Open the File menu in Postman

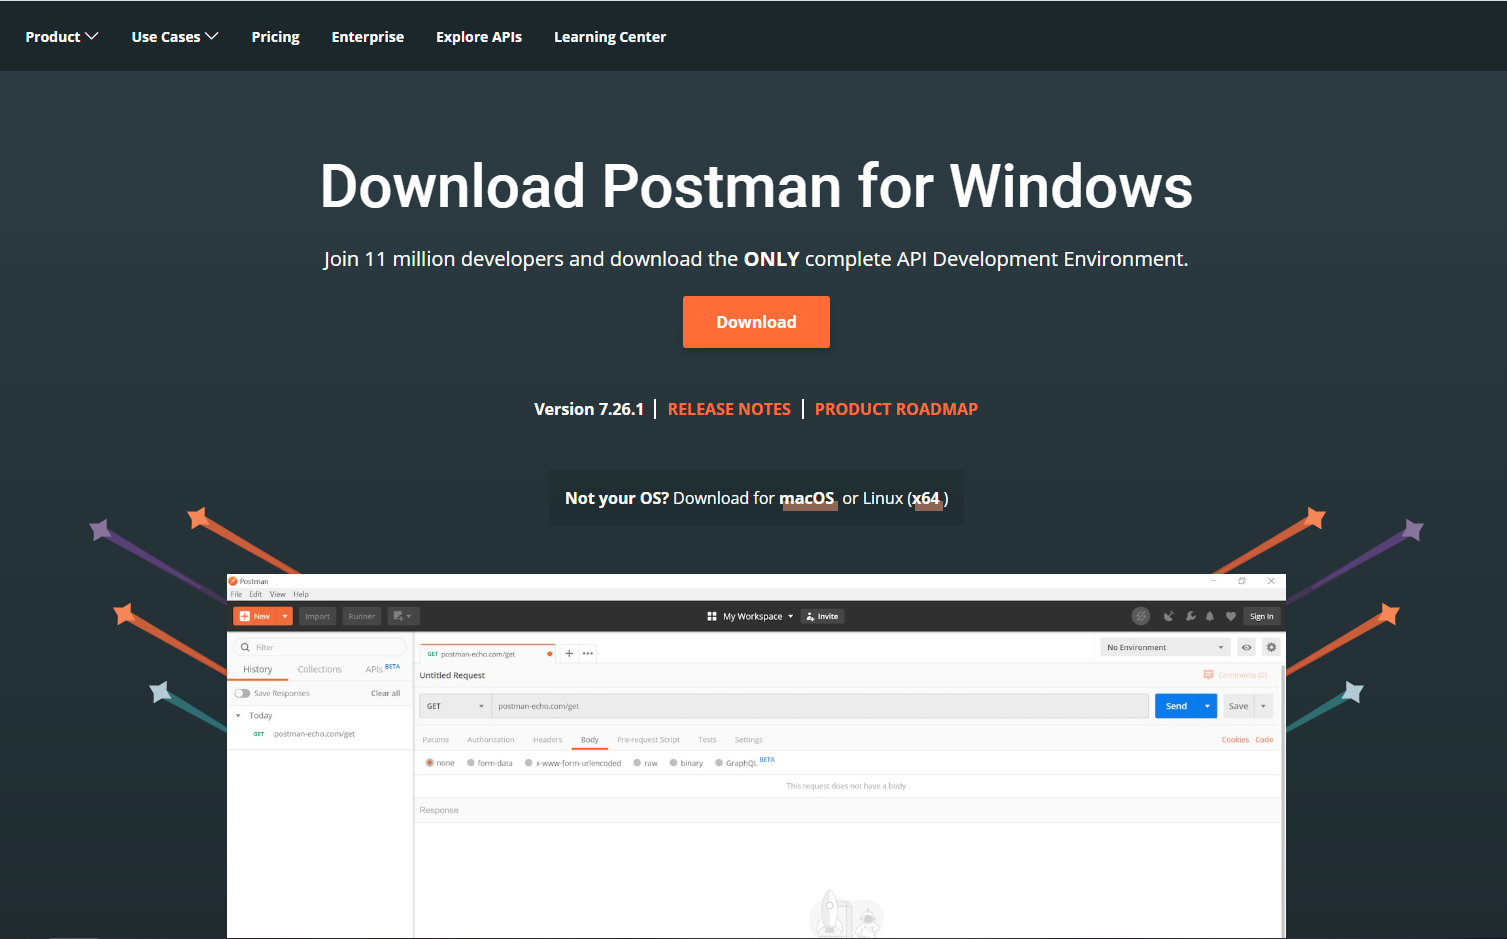tap(236, 594)
